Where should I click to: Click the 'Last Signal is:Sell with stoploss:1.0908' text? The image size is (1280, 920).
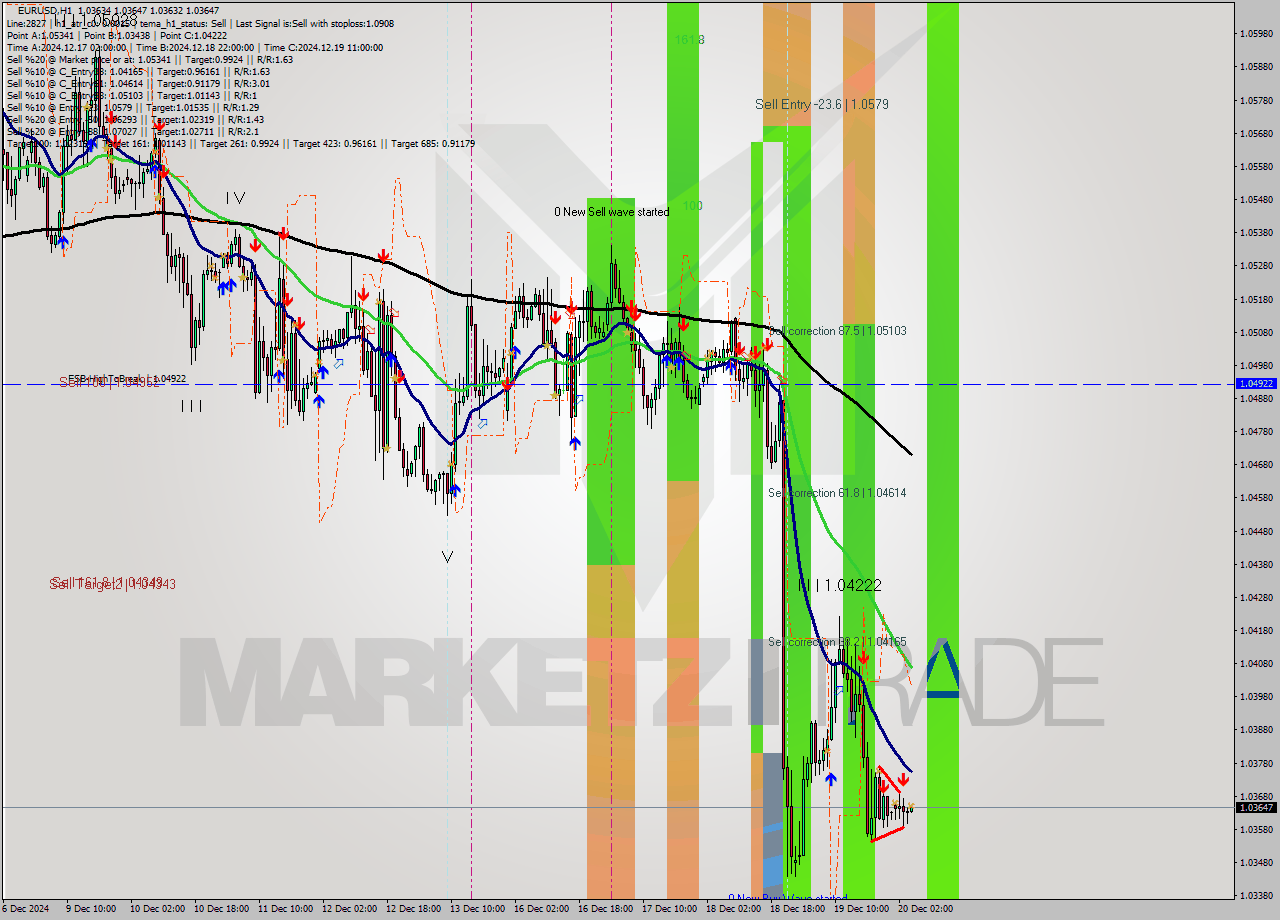point(313,23)
